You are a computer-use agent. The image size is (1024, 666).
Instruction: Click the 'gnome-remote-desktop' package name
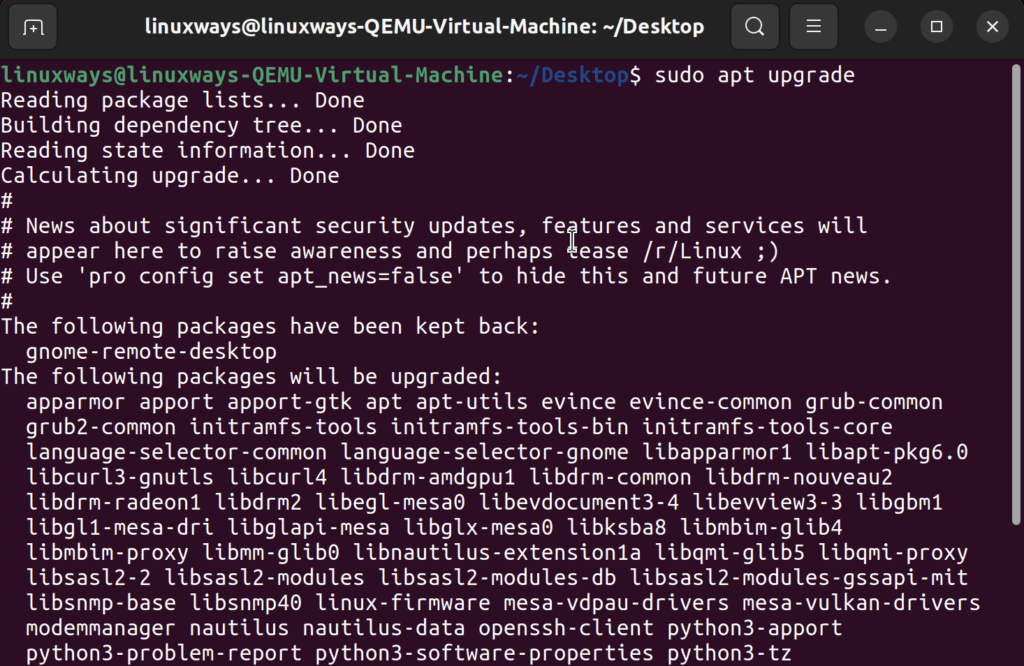click(151, 352)
